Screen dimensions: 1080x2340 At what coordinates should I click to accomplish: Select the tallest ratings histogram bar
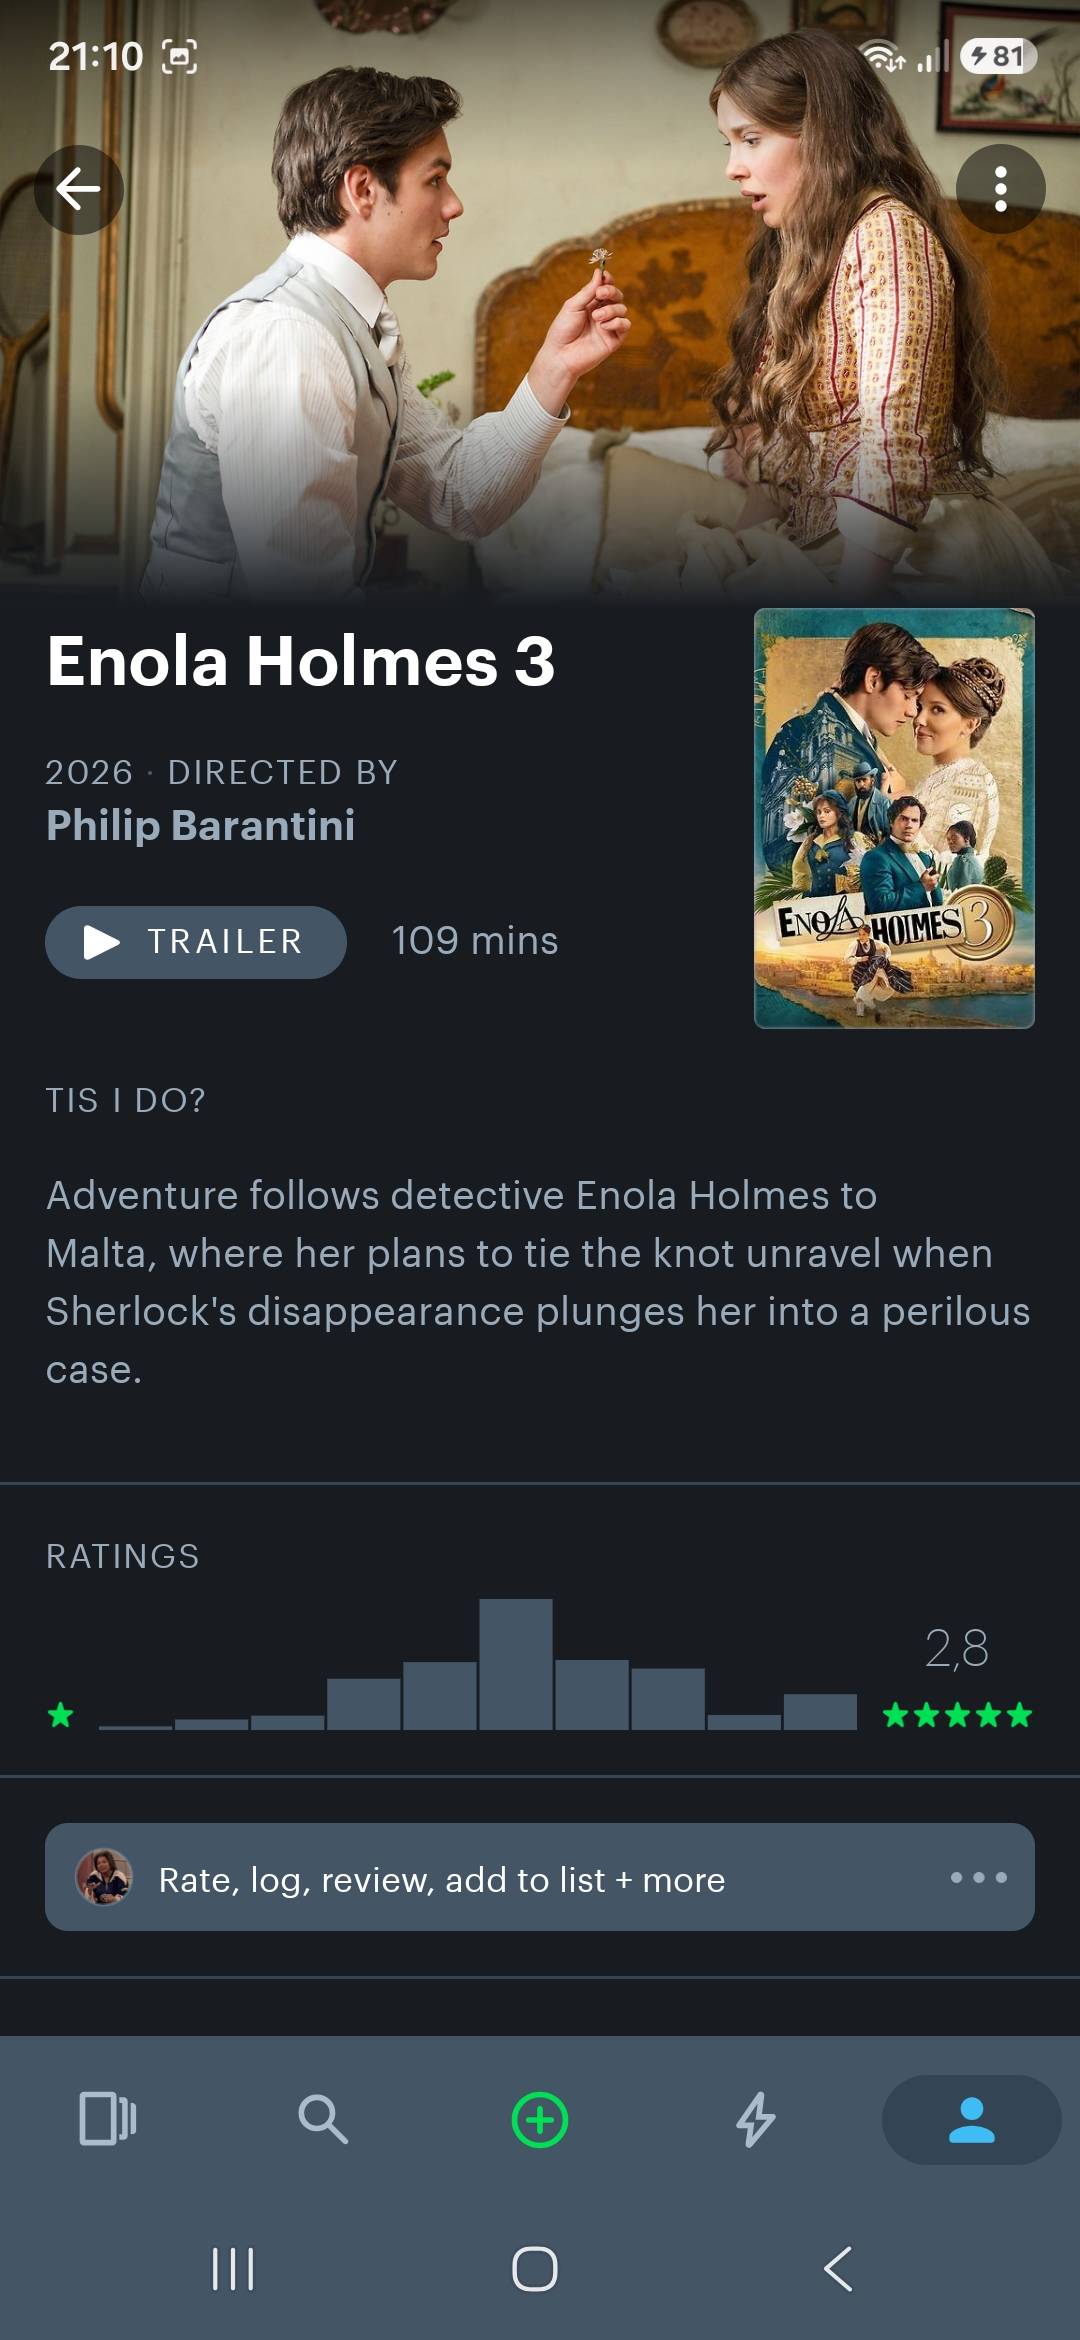tap(516, 1664)
